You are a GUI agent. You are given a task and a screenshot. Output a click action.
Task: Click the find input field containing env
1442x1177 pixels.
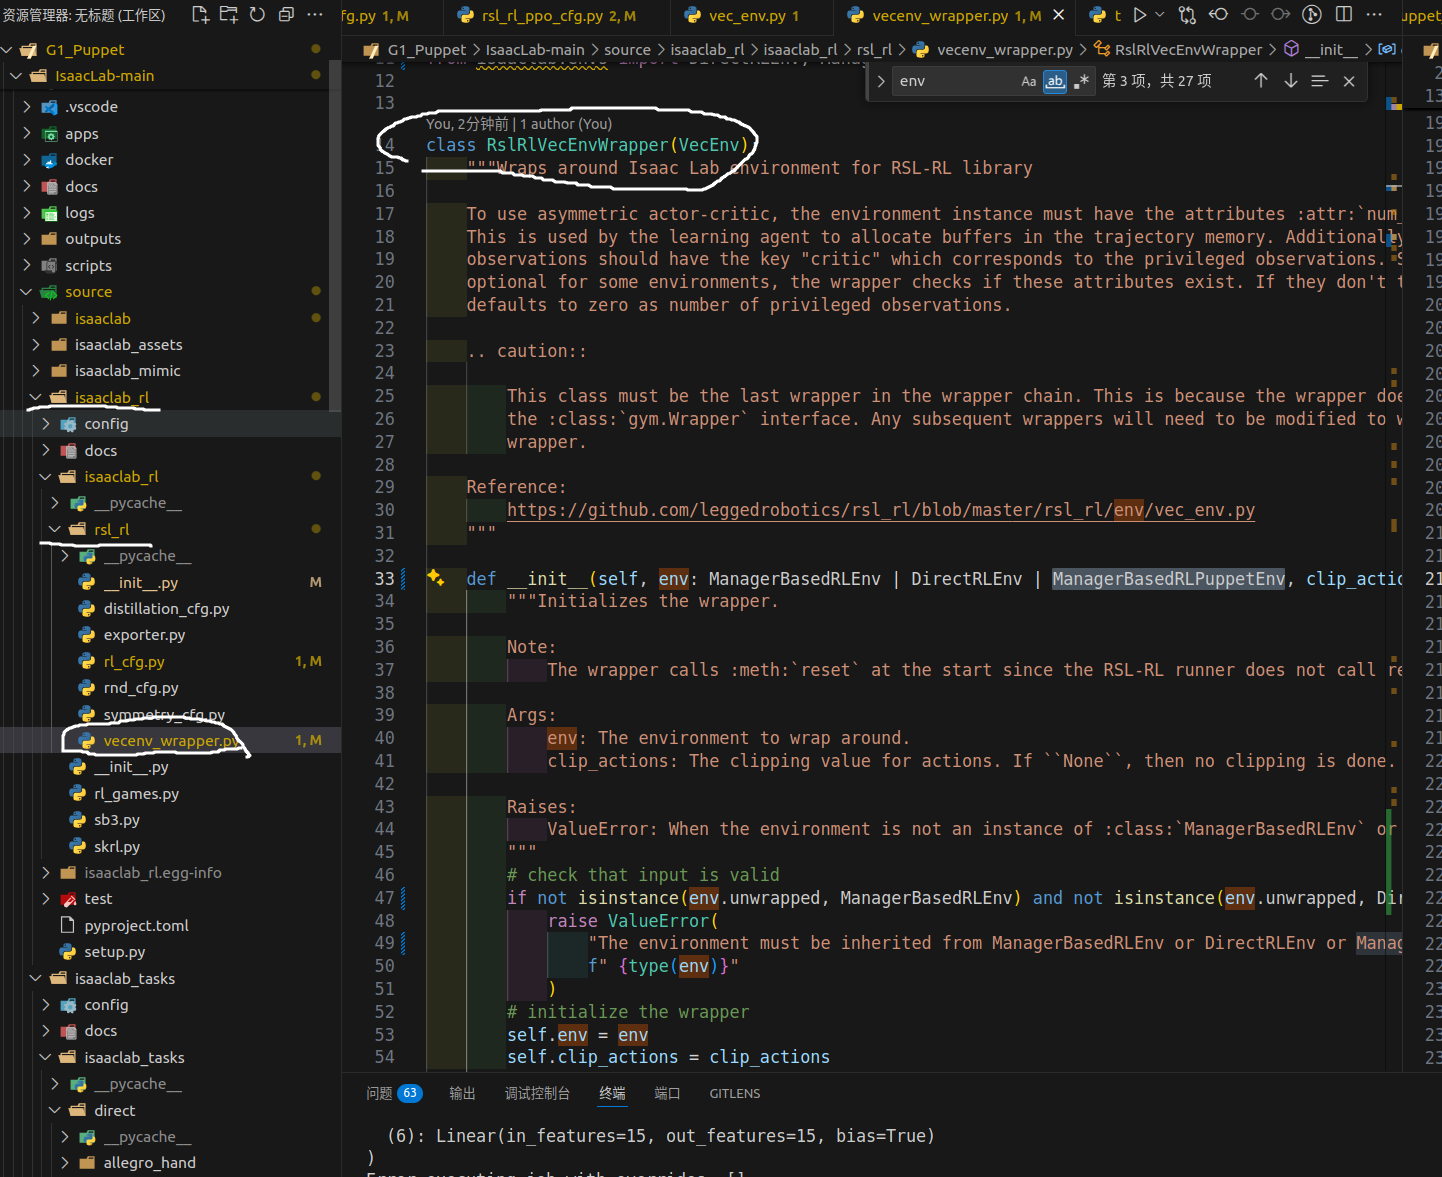coord(955,82)
